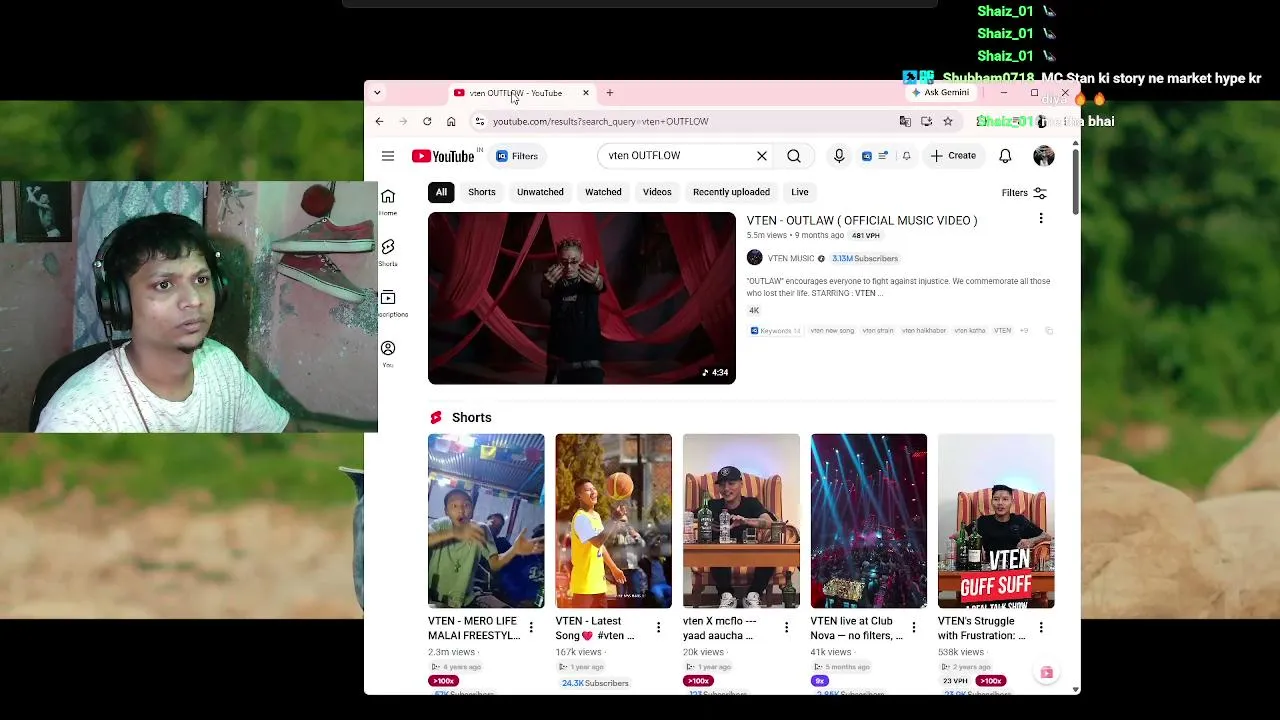Open the MERO LIFE MALAI FREESTYLE short thumbnail
The image size is (1280, 720).
(x=486, y=521)
